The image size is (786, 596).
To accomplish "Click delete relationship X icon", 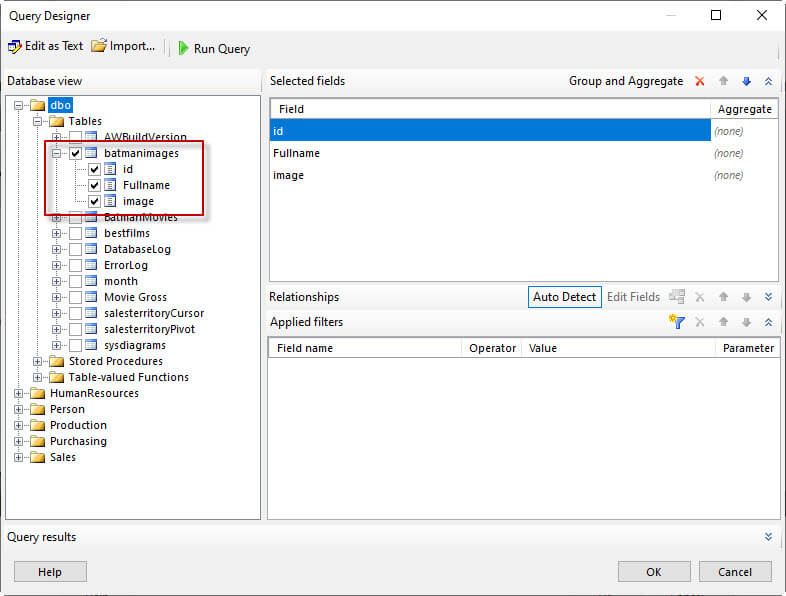I will point(700,297).
